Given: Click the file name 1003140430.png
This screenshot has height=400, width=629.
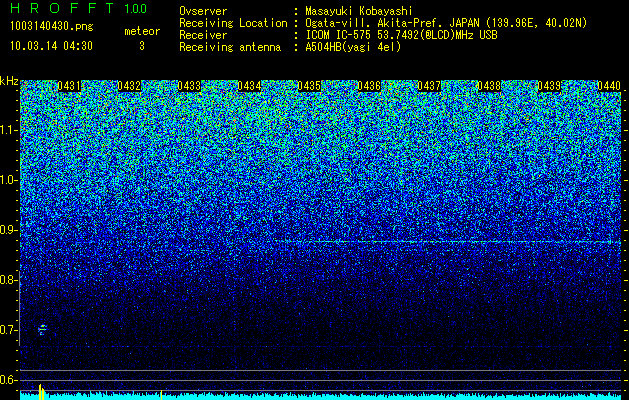Looking at the screenshot, I should click(52, 27).
